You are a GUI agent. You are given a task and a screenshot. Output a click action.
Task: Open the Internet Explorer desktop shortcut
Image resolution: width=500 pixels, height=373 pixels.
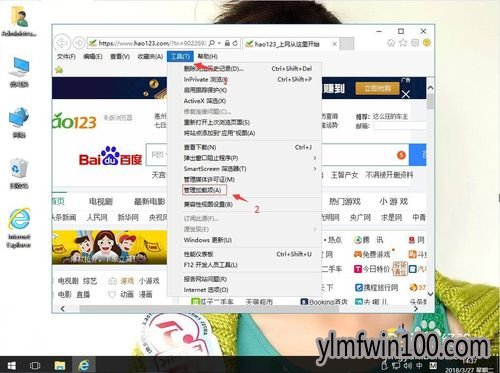tap(19, 228)
